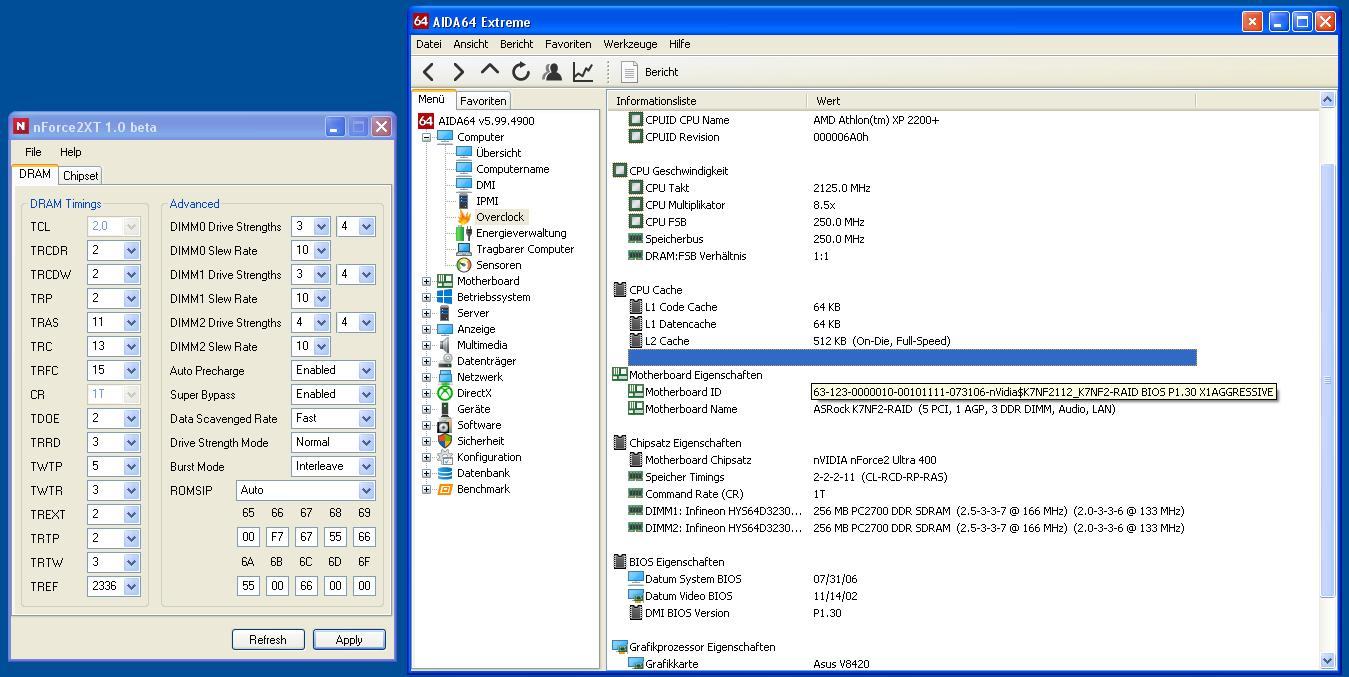Click the AIDA64 scrollbar up arrow

(1328, 100)
